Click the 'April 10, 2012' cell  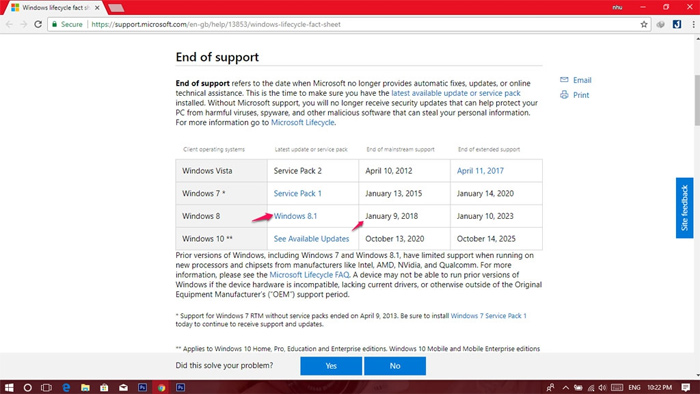click(x=404, y=170)
